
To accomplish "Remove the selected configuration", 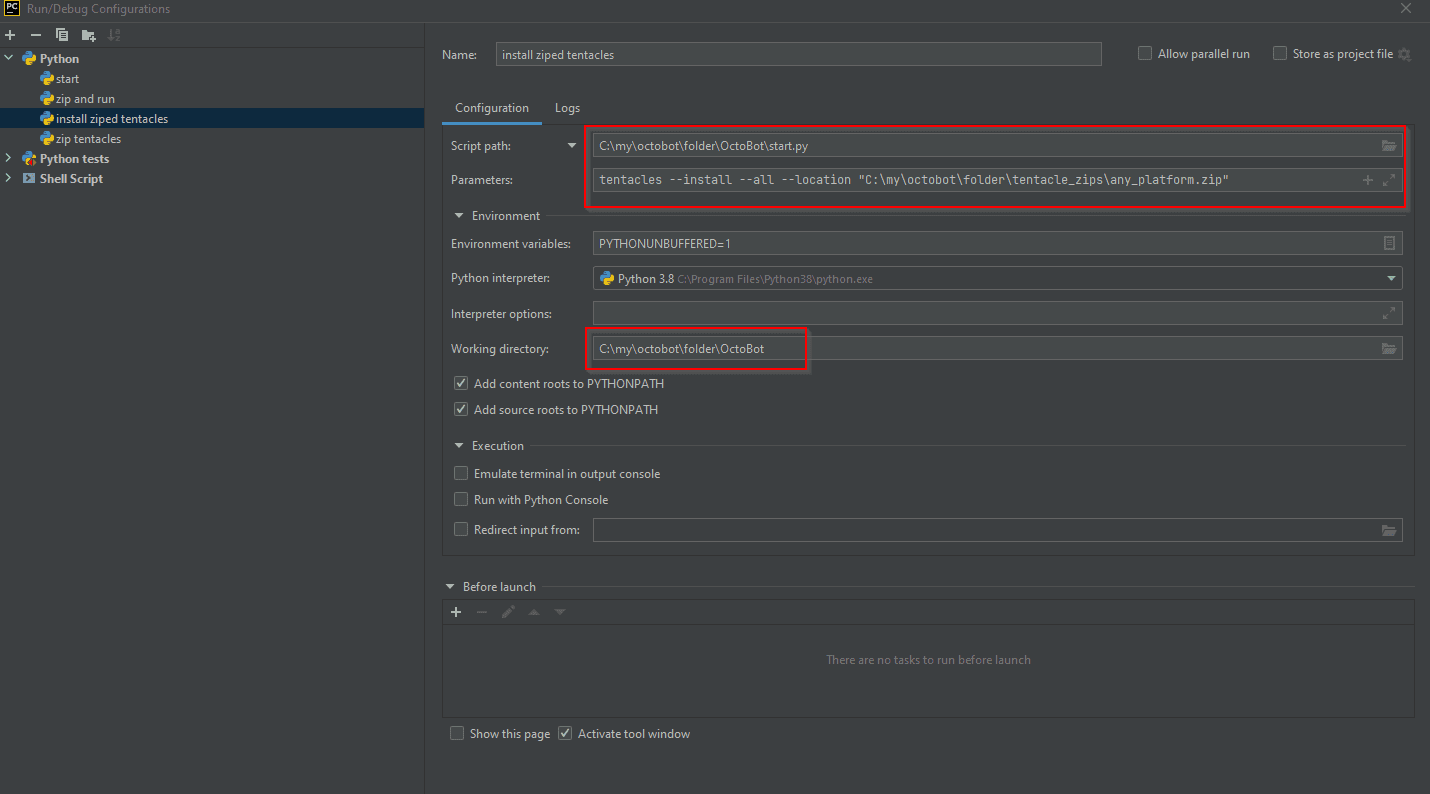I will point(36,35).
